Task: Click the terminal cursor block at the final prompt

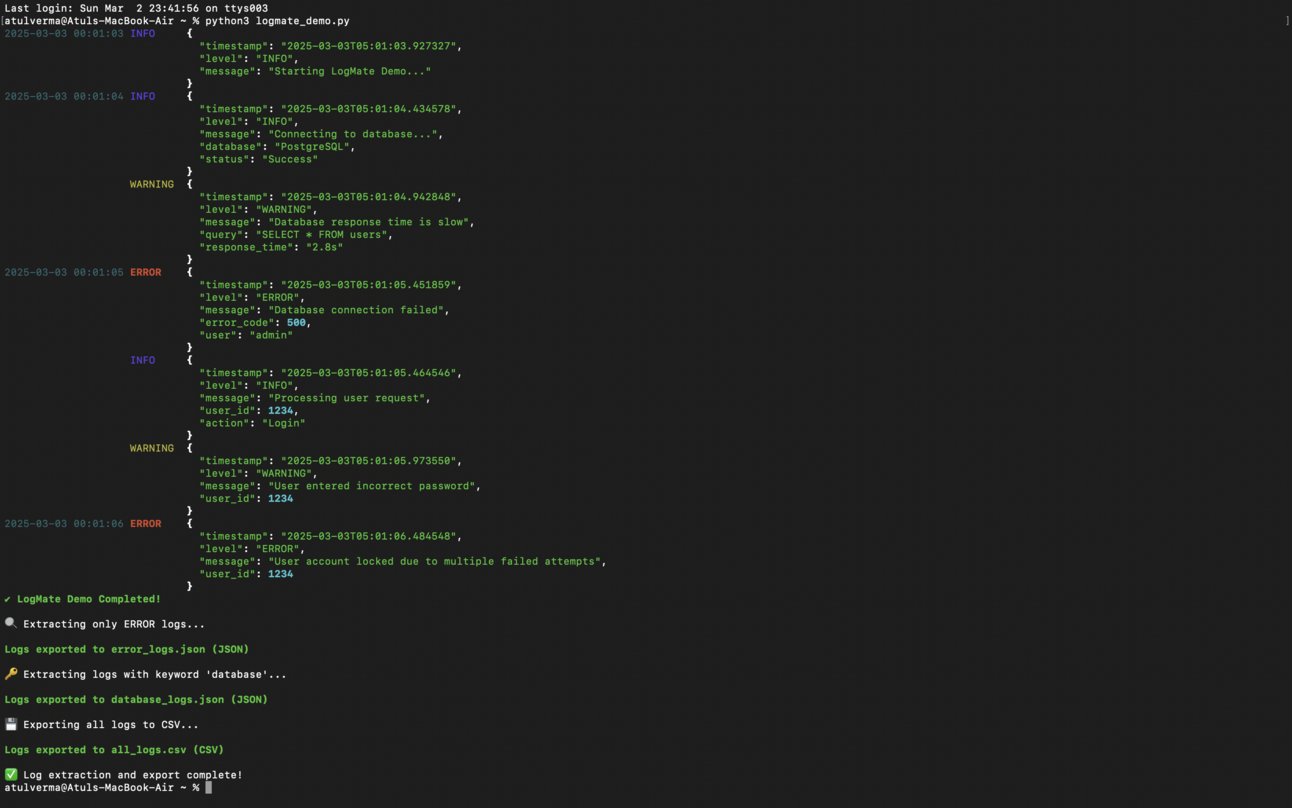Action: [x=208, y=787]
